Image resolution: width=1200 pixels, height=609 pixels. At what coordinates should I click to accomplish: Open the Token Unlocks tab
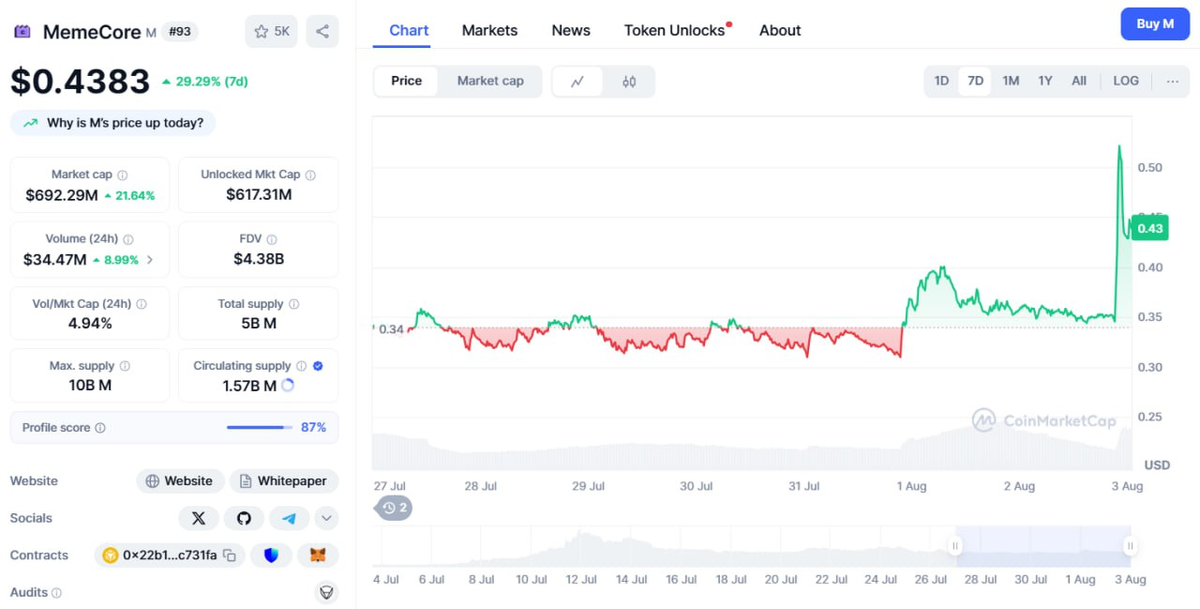(x=675, y=30)
